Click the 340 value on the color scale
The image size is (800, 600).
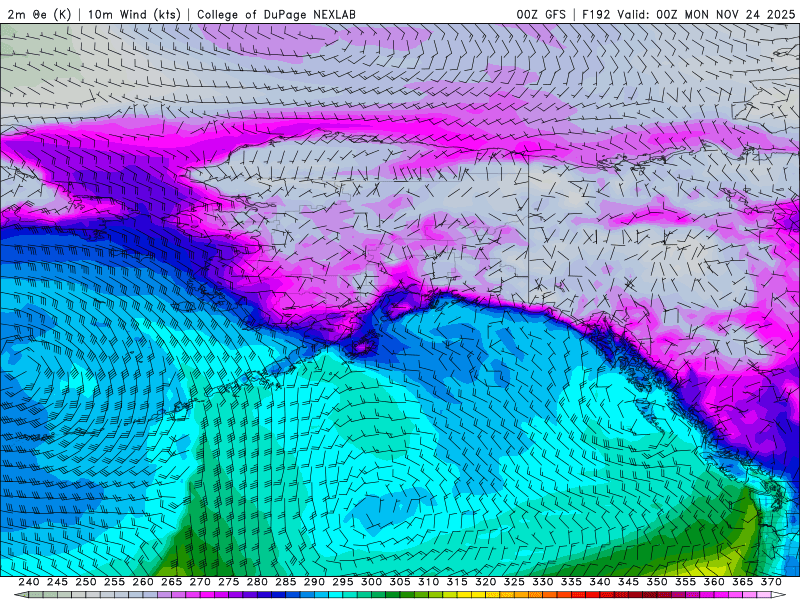[x=600, y=582]
